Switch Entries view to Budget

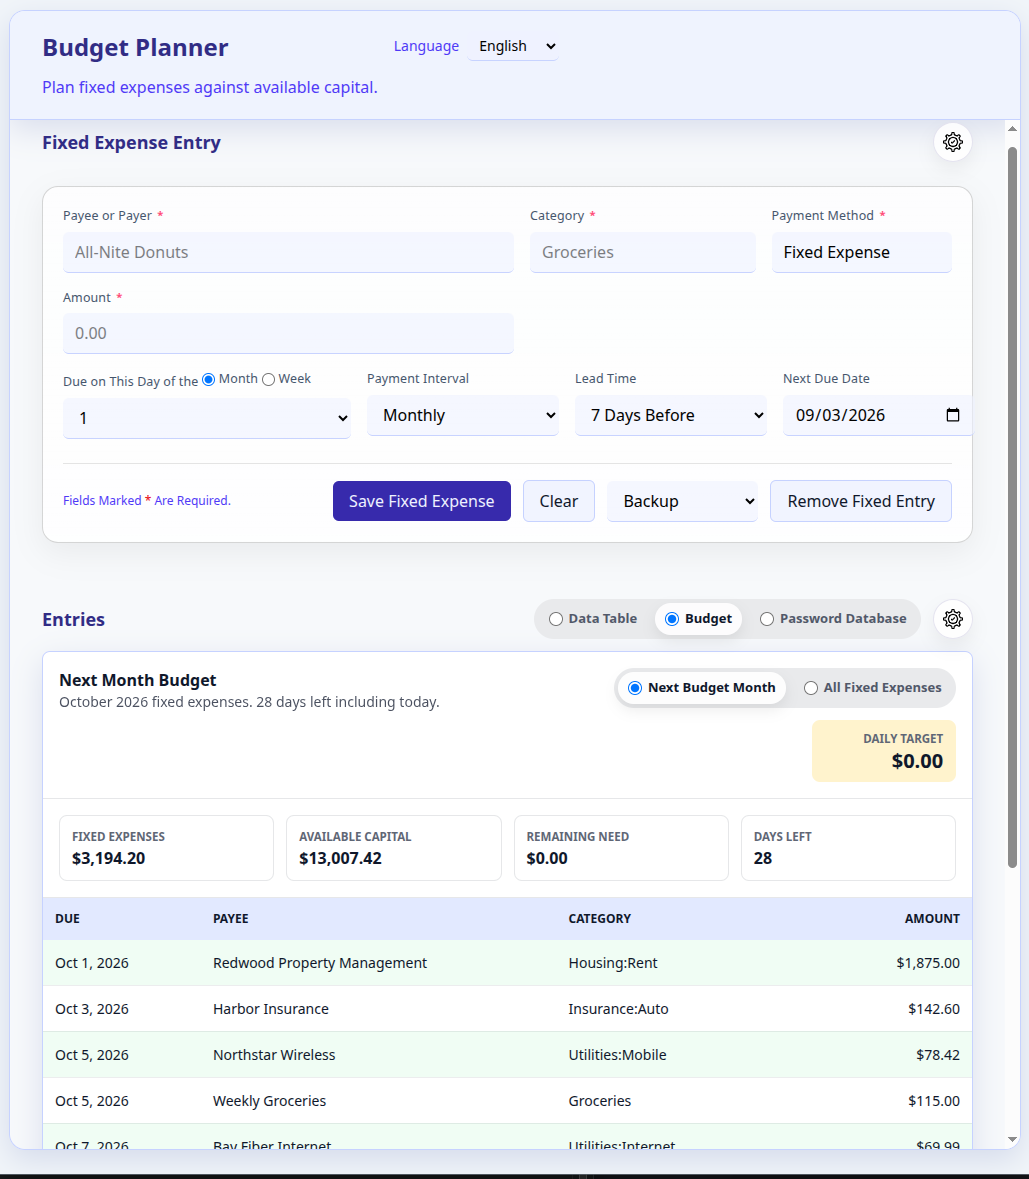(698, 619)
